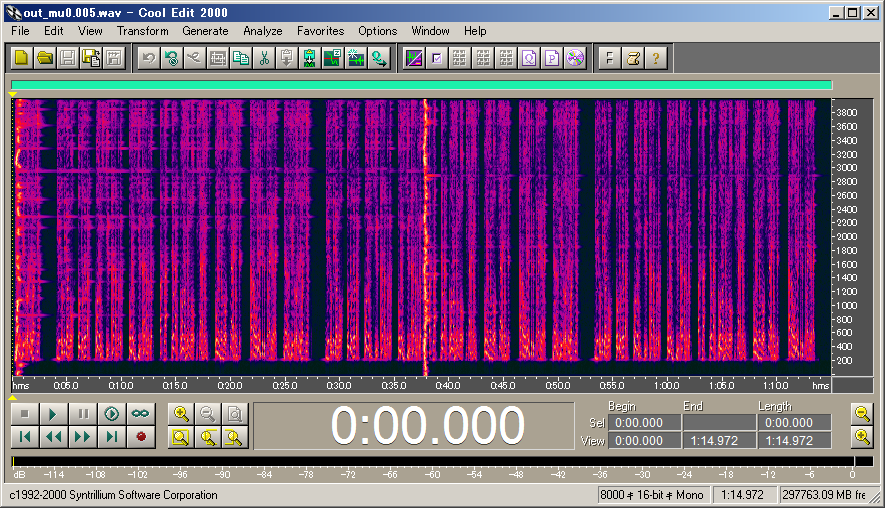
Task: Click the bright vertical spike near 0:38 in spectrogram
Action: coord(426,237)
